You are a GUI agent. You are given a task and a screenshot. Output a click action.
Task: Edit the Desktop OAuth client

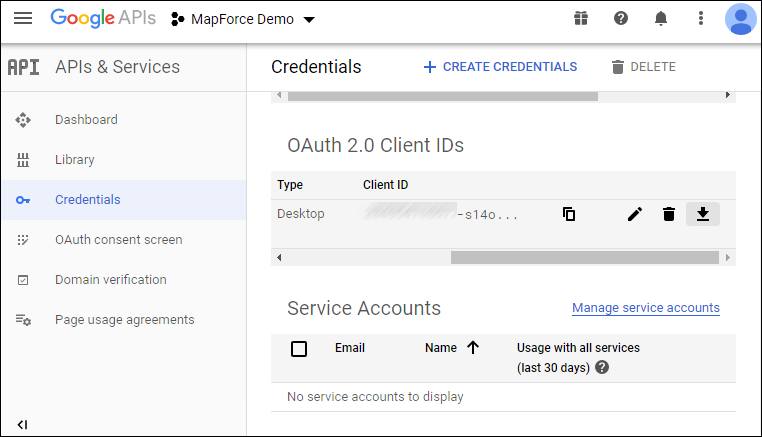coord(634,214)
